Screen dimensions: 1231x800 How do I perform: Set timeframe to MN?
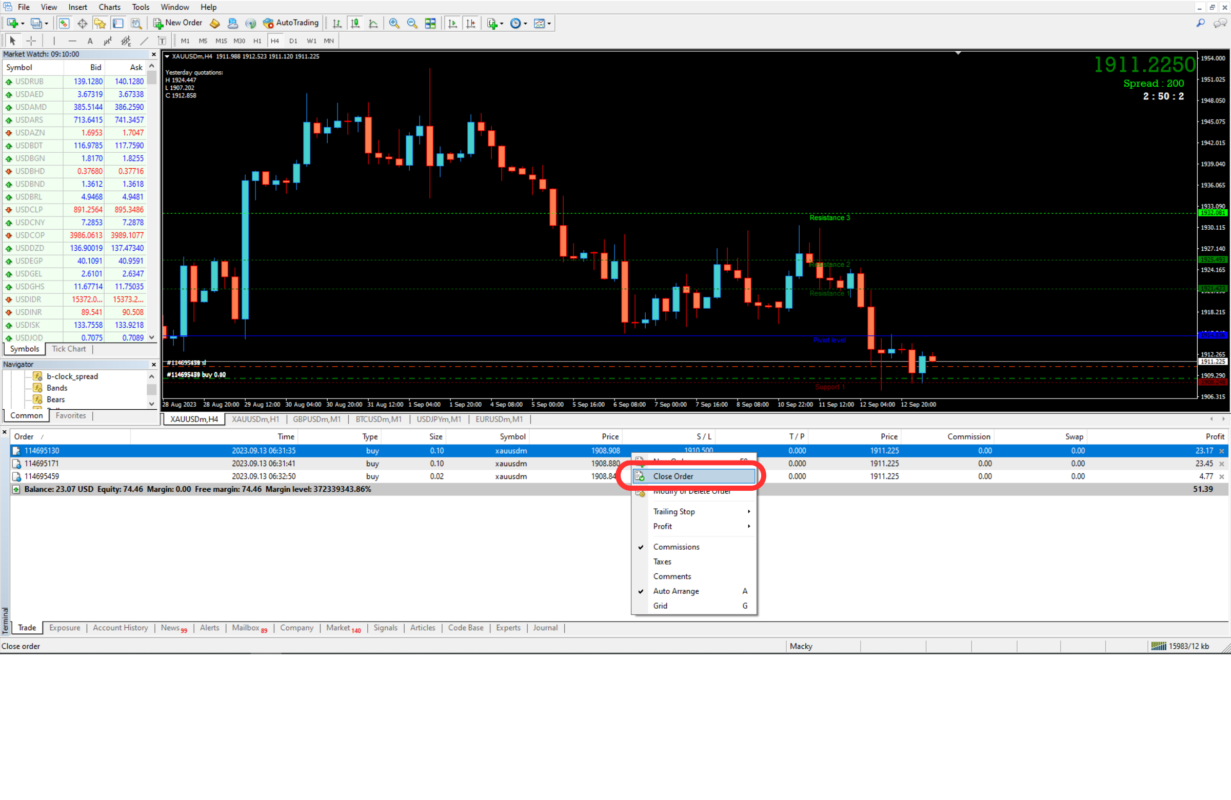pyautogui.click(x=329, y=41)
